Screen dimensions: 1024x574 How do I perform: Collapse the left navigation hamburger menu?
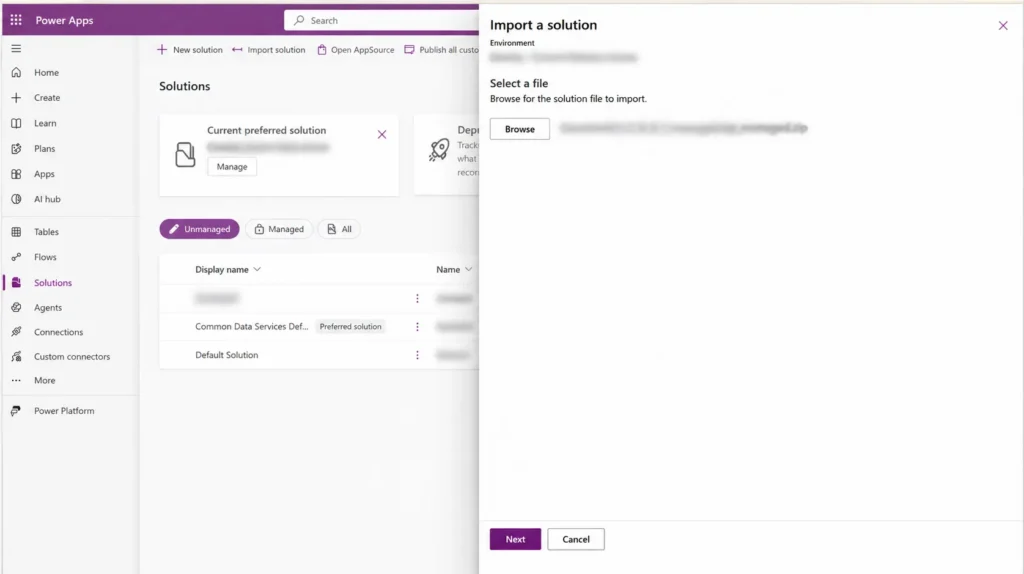pyautogui.click(x=16, y=48)
